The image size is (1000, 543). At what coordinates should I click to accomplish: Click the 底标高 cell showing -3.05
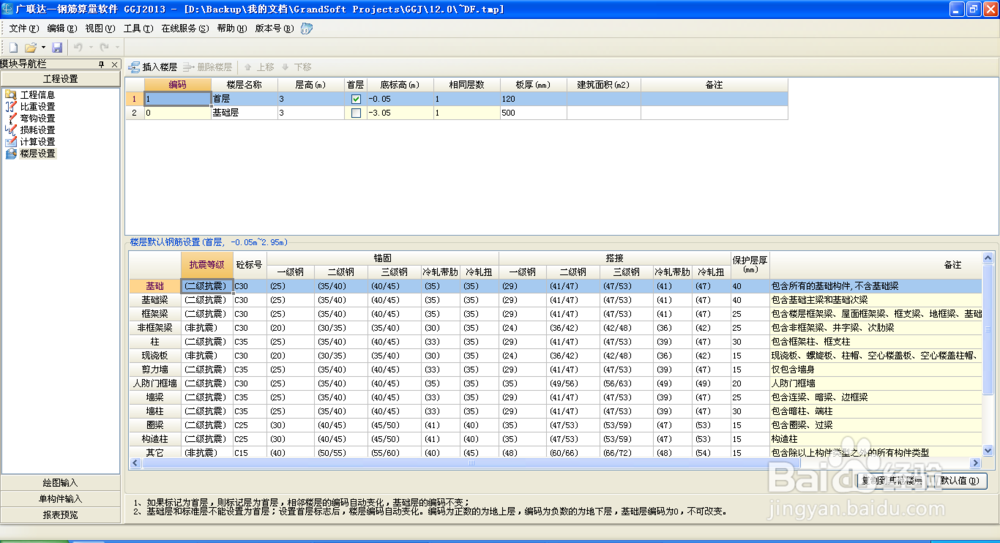pyautogui.click(x=400, y=113)
